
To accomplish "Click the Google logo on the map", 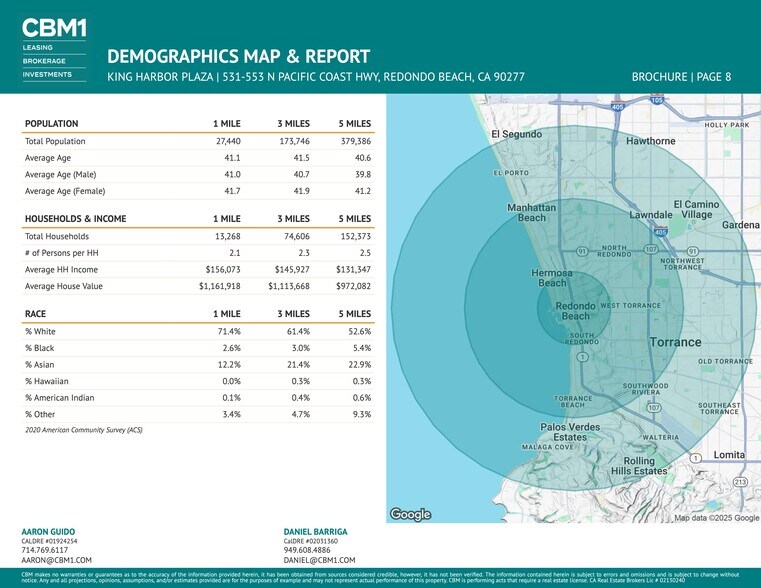I will (x=410, y=514).
